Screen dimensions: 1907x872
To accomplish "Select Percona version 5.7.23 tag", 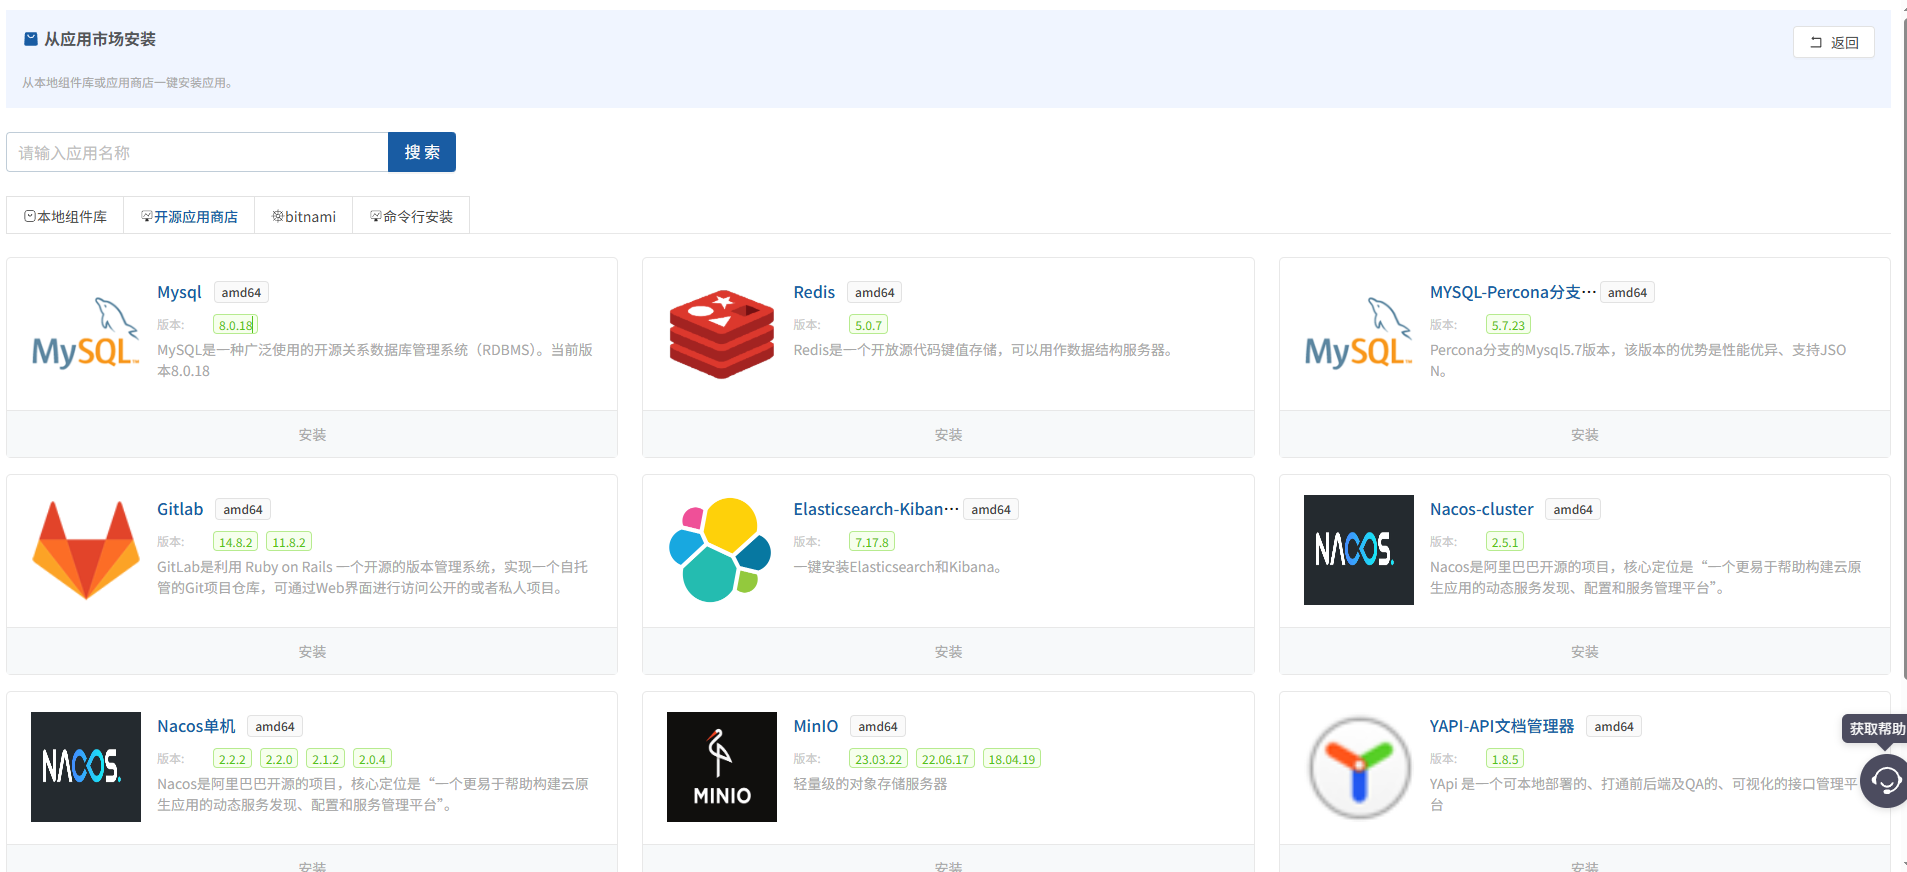I will (x=1508, y=325).
